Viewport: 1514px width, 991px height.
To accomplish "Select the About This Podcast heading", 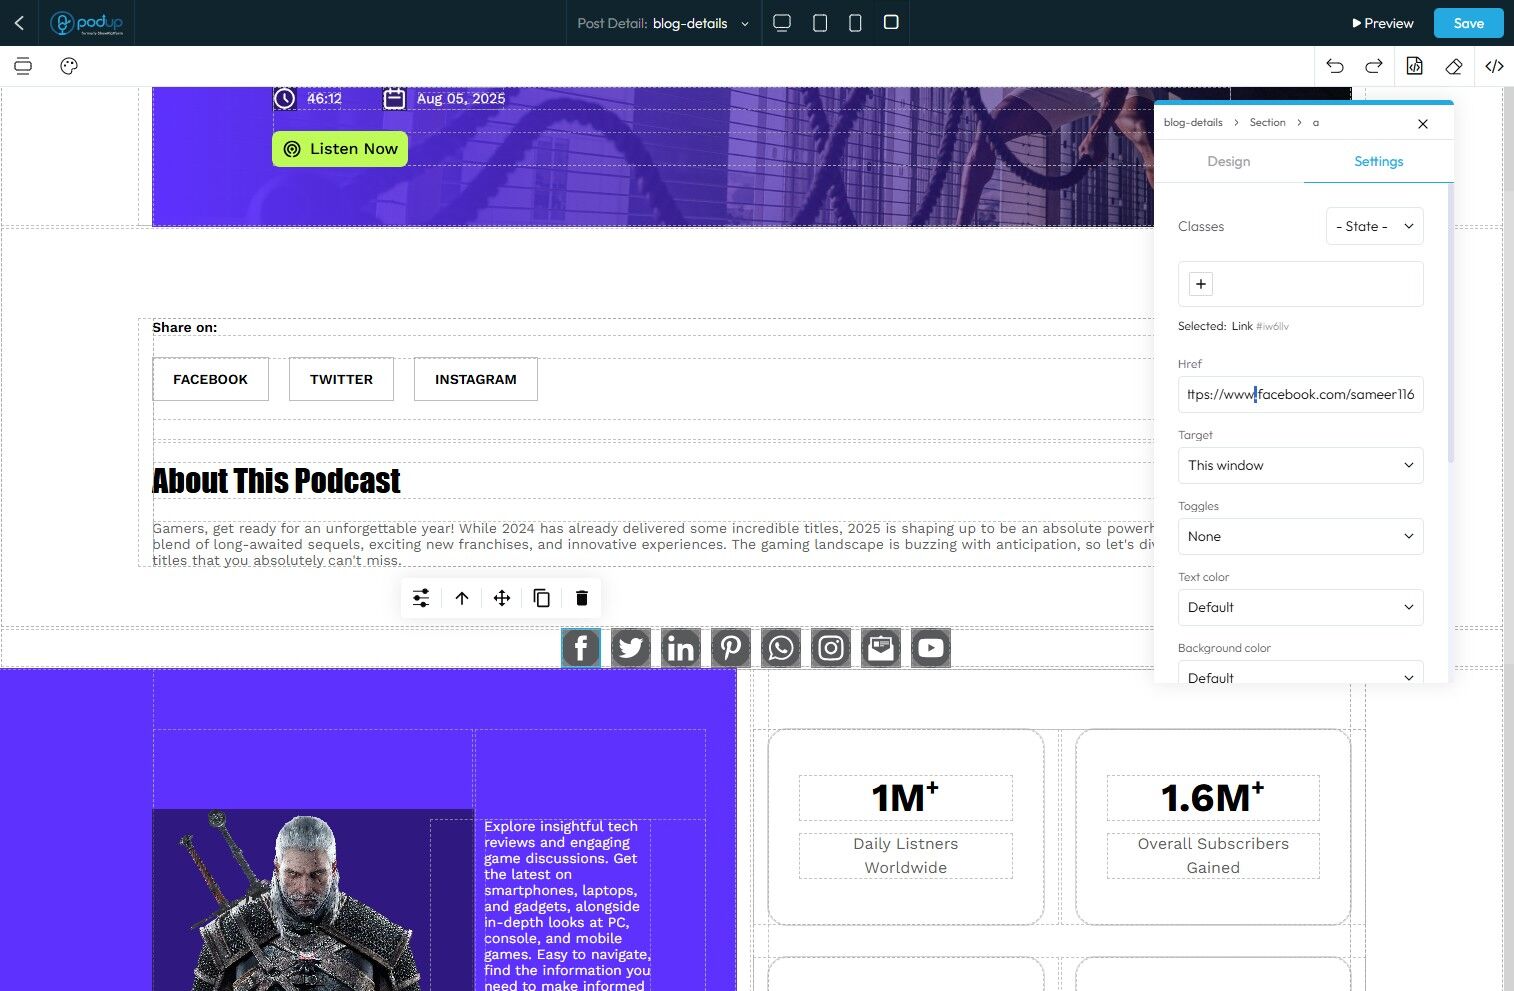I will click(276, 481).
